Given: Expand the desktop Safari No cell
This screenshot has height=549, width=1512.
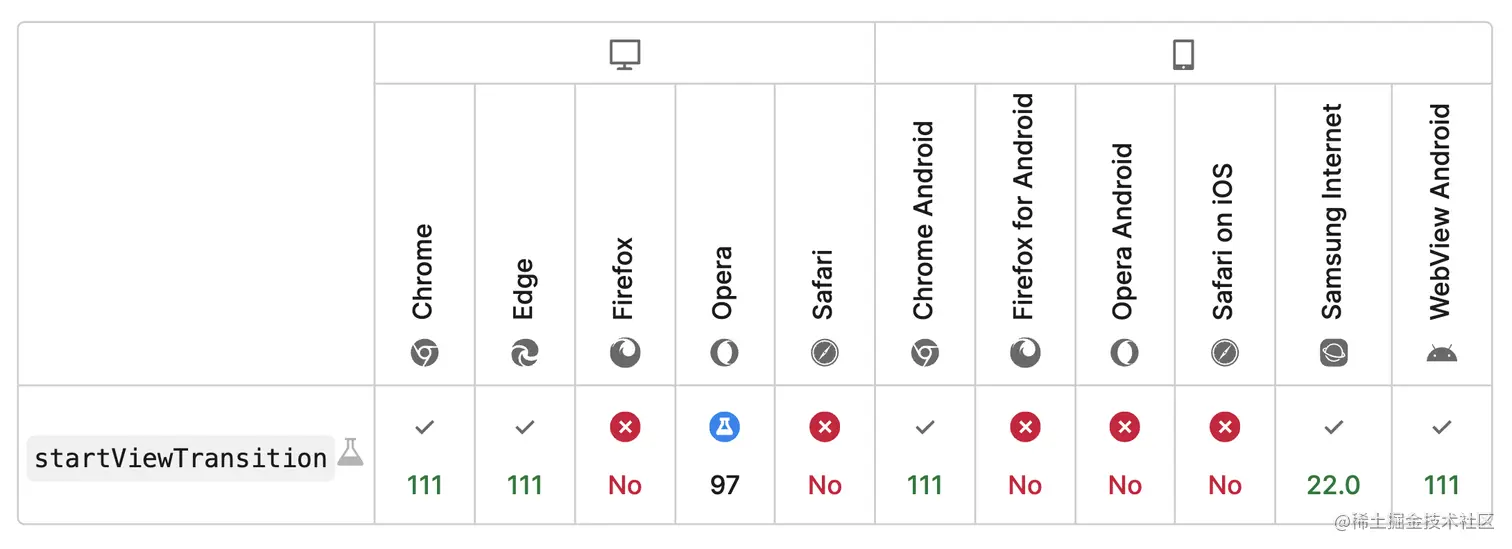Looking at the screenshot, I should 825,485.
